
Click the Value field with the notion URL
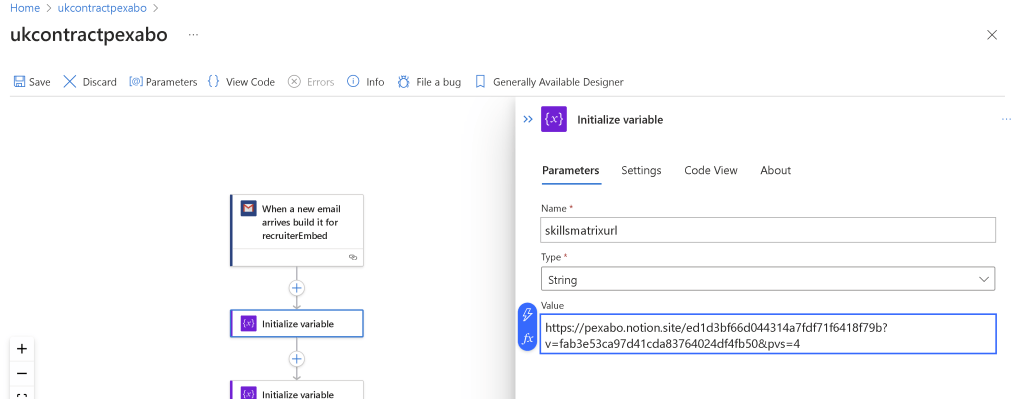[768, 334]
